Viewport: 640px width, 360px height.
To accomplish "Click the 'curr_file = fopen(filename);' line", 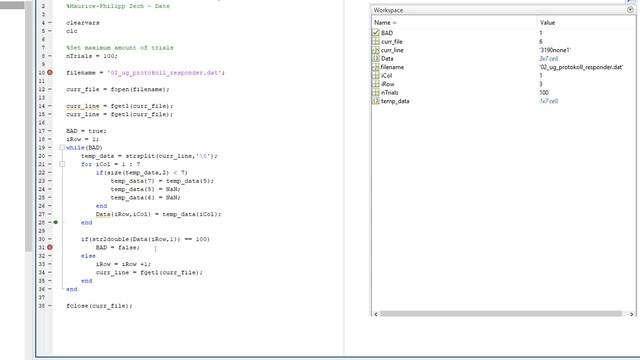I will coord(118,89).
